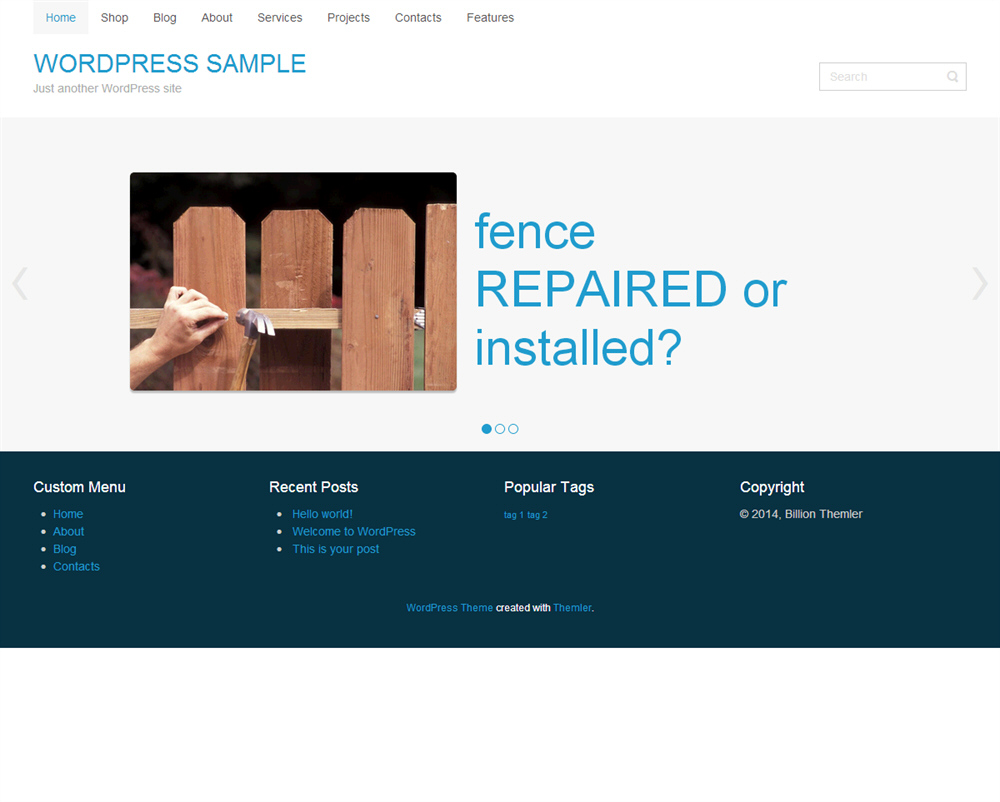The height and width of the screenshot is (802, 1000).
Task: Click the tag 2 link
Action: 537,515
